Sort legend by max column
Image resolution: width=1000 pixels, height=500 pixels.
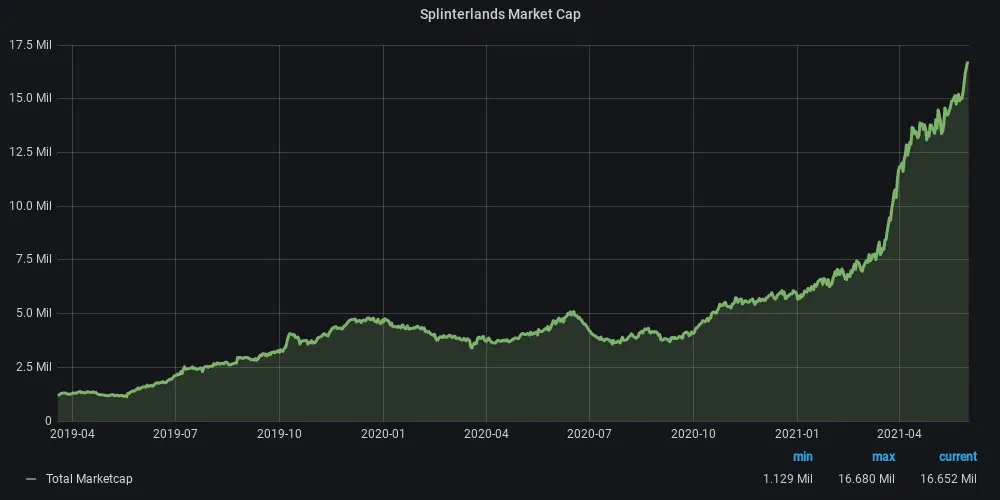pyautogui.click(x=883, y=457)
